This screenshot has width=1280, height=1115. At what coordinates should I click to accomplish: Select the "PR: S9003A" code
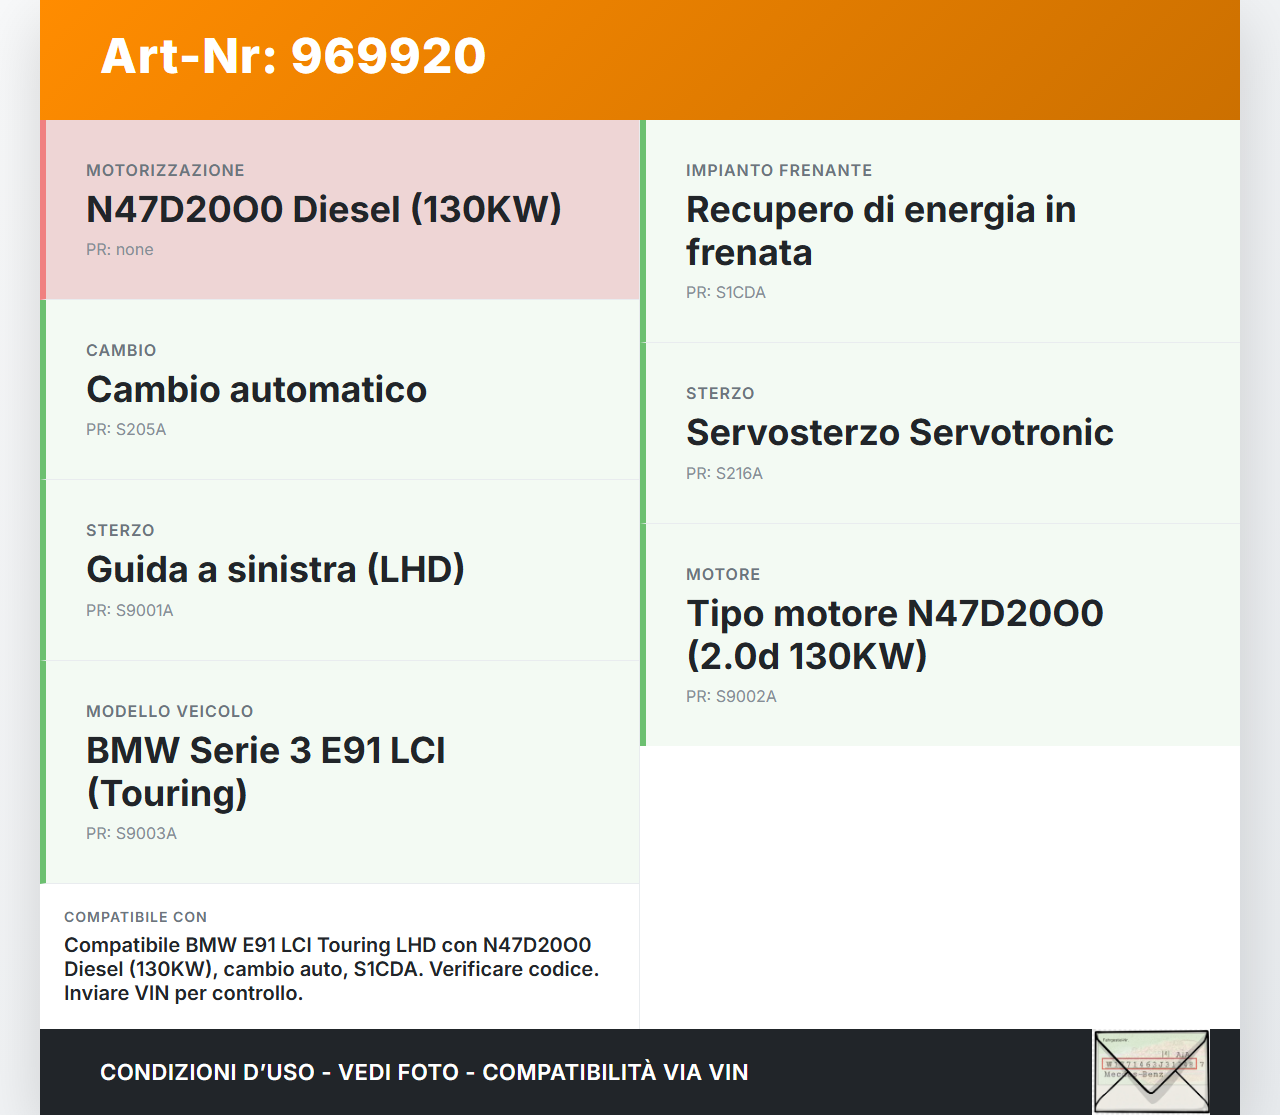point(131,833)
